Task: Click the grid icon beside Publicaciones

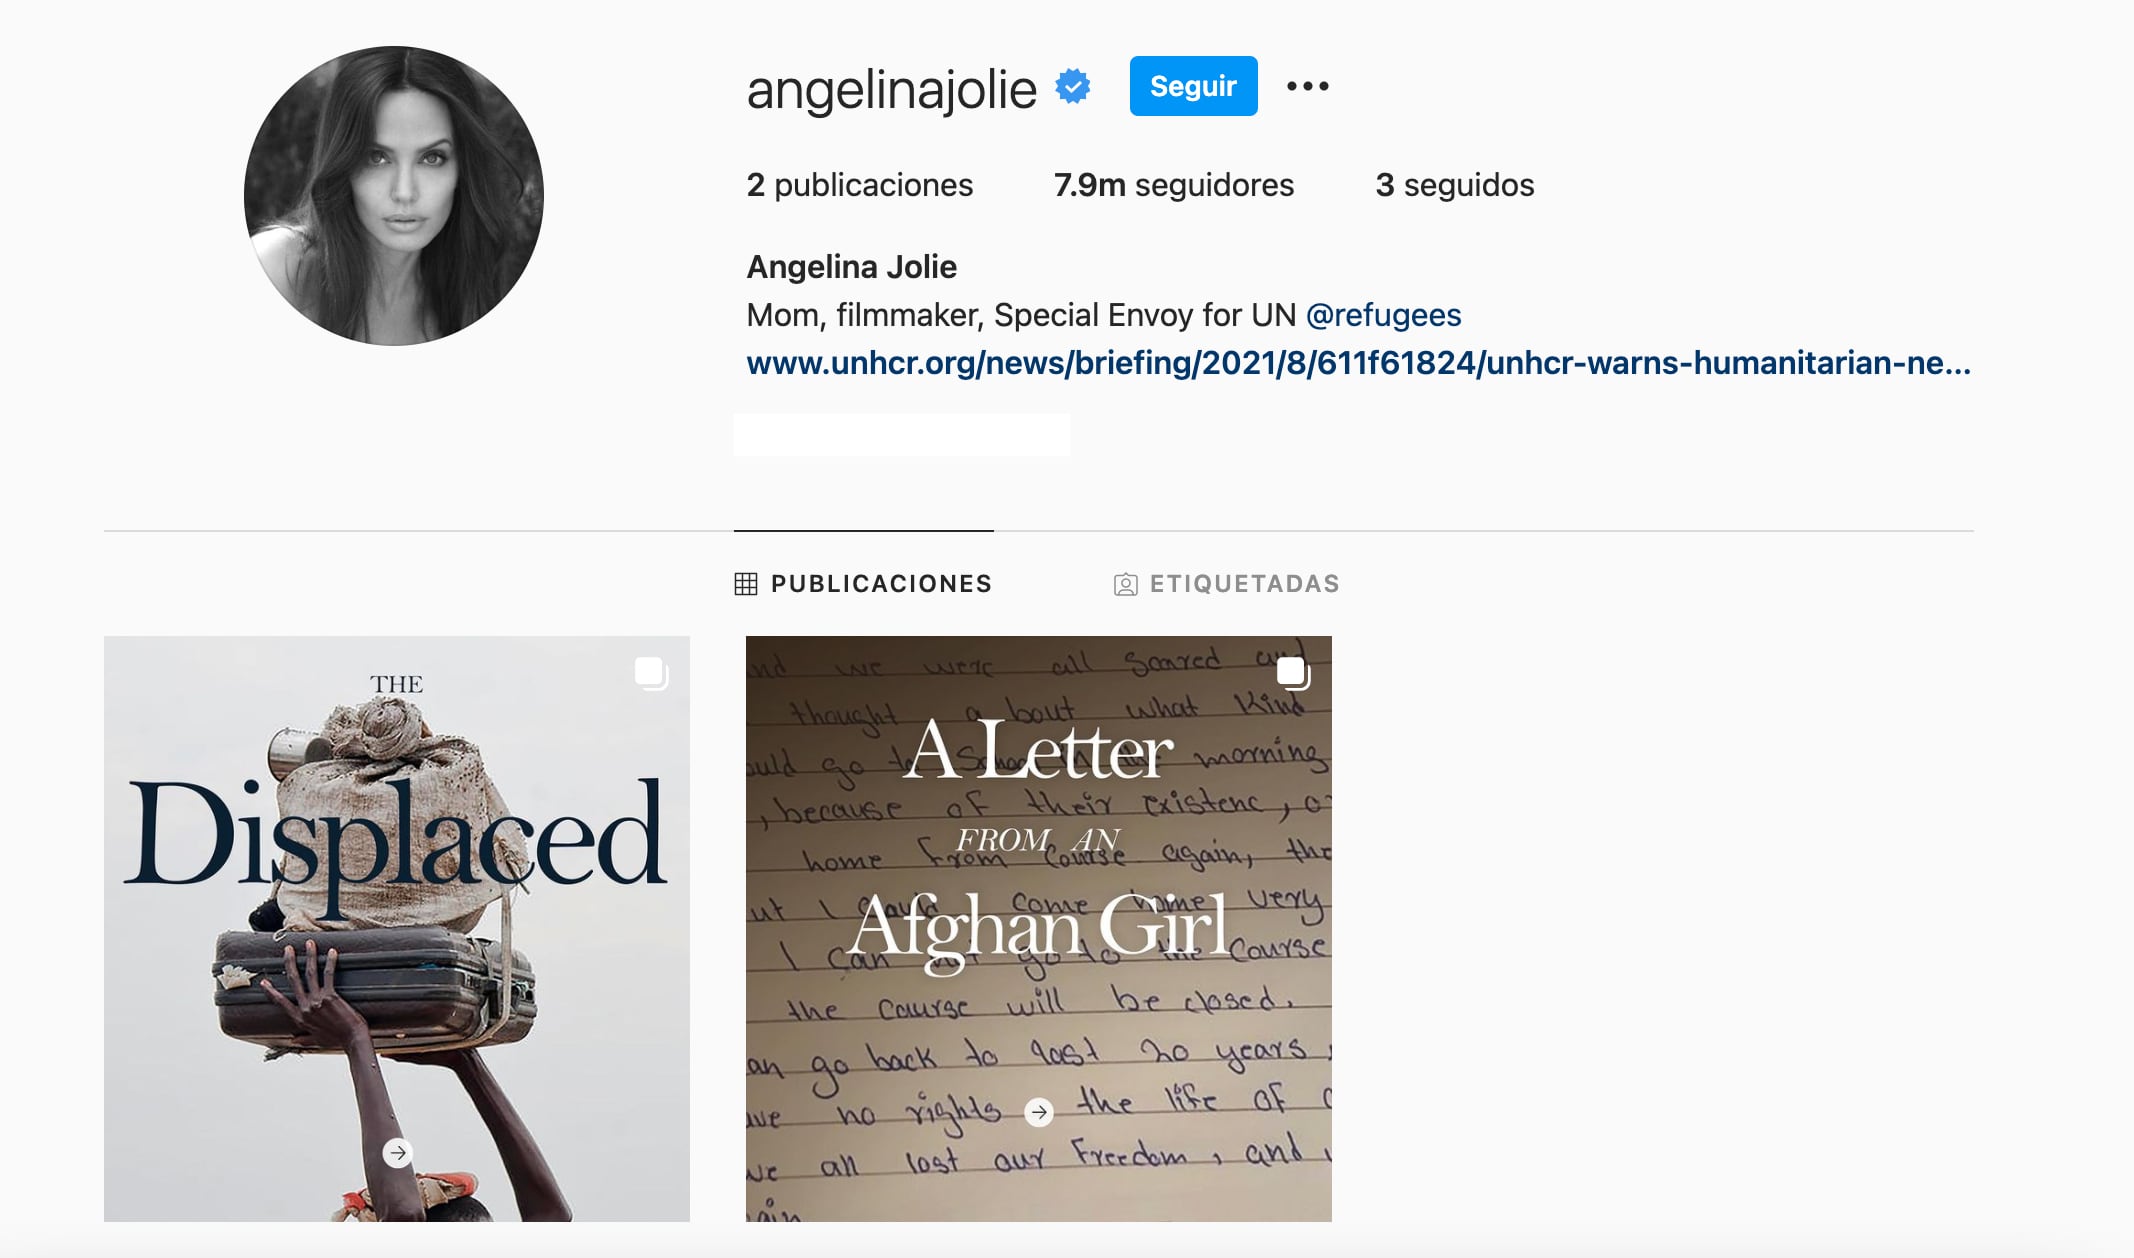Action: click(746, 584)
